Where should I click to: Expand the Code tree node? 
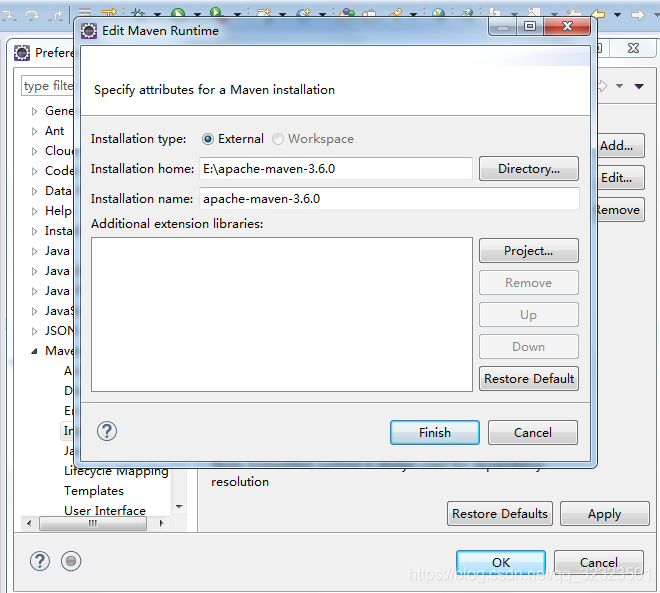point(35,171)
